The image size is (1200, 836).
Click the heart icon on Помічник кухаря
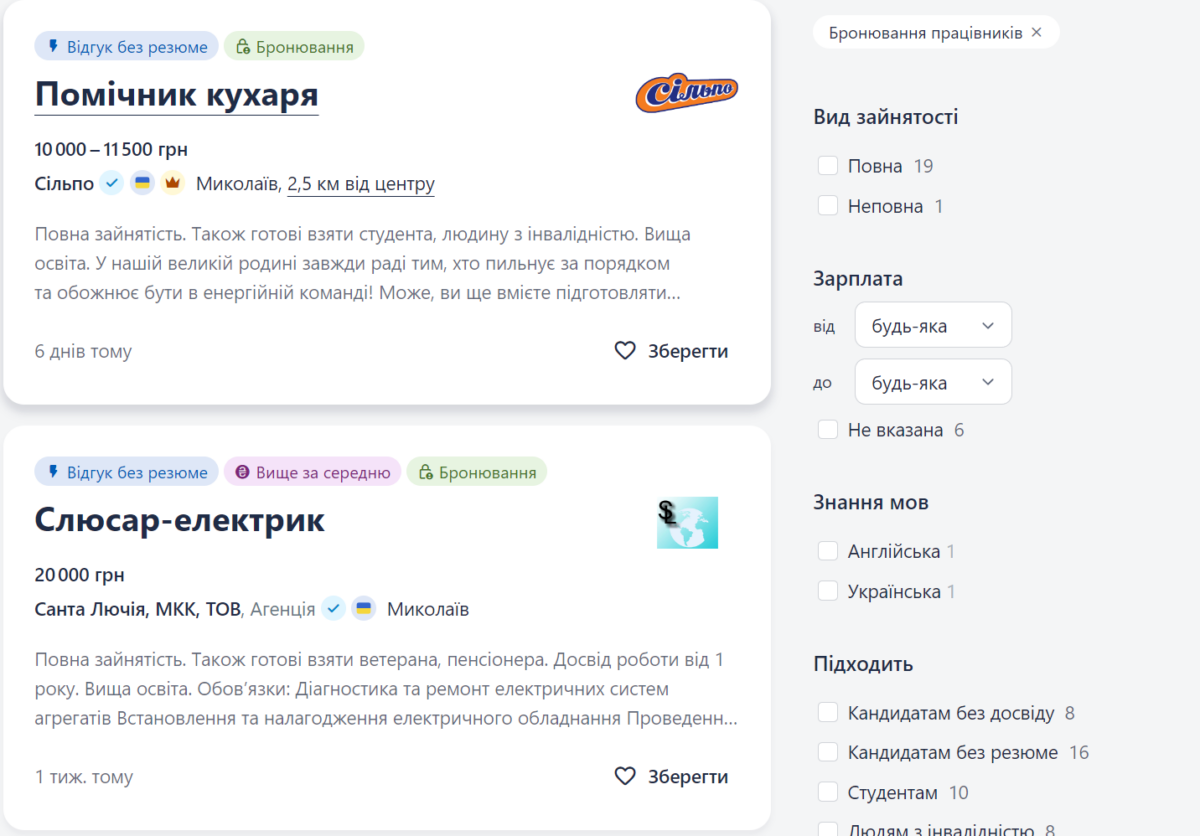(625, 351)
